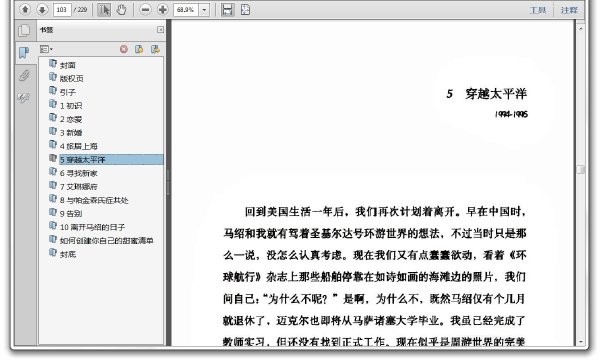600x360 pixels.
Task: Jump to bookmark 版权页
Action: pyautogui.click(x=71, y=78)
